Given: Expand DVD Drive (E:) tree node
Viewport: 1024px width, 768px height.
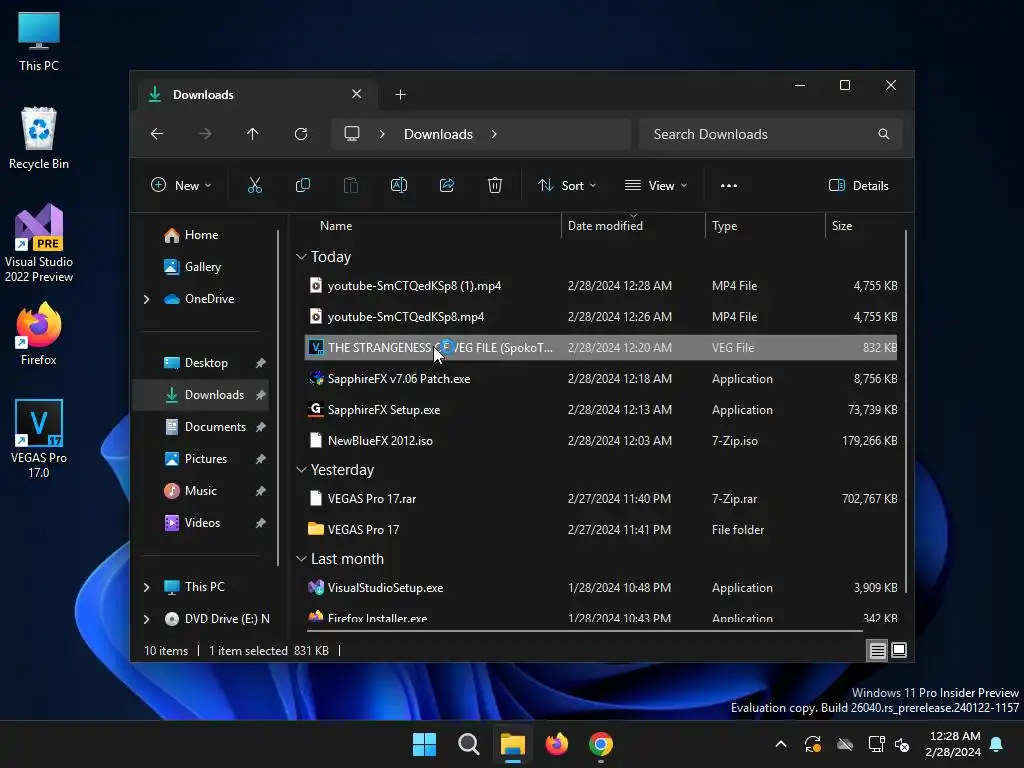Looking at the screenshot, I should [x=146, y=619].
